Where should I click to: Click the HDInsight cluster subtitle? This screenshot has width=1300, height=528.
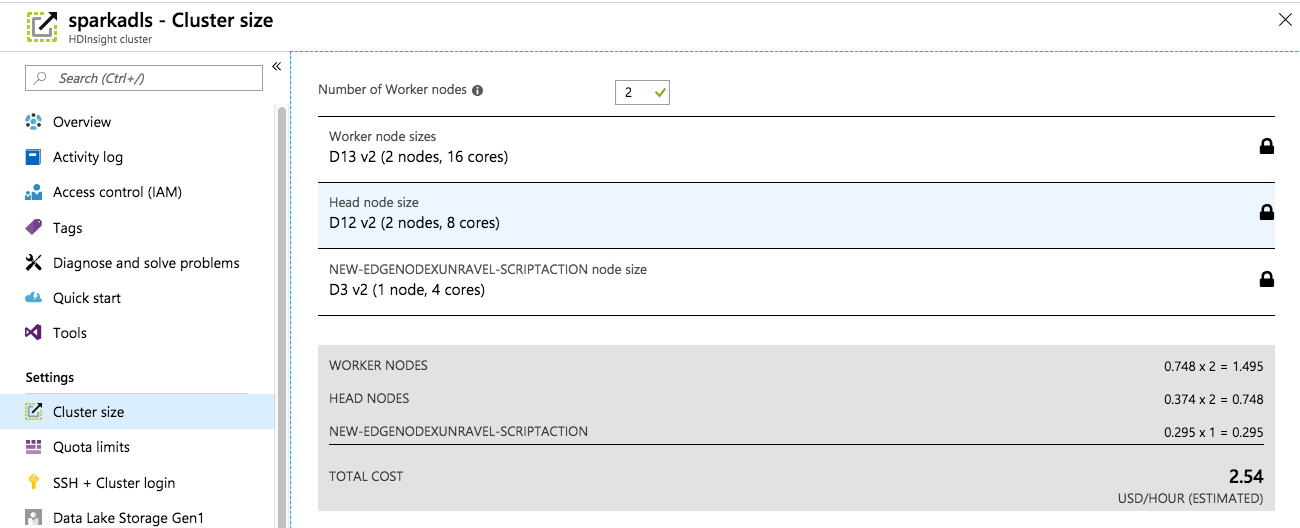click(110, 40)
